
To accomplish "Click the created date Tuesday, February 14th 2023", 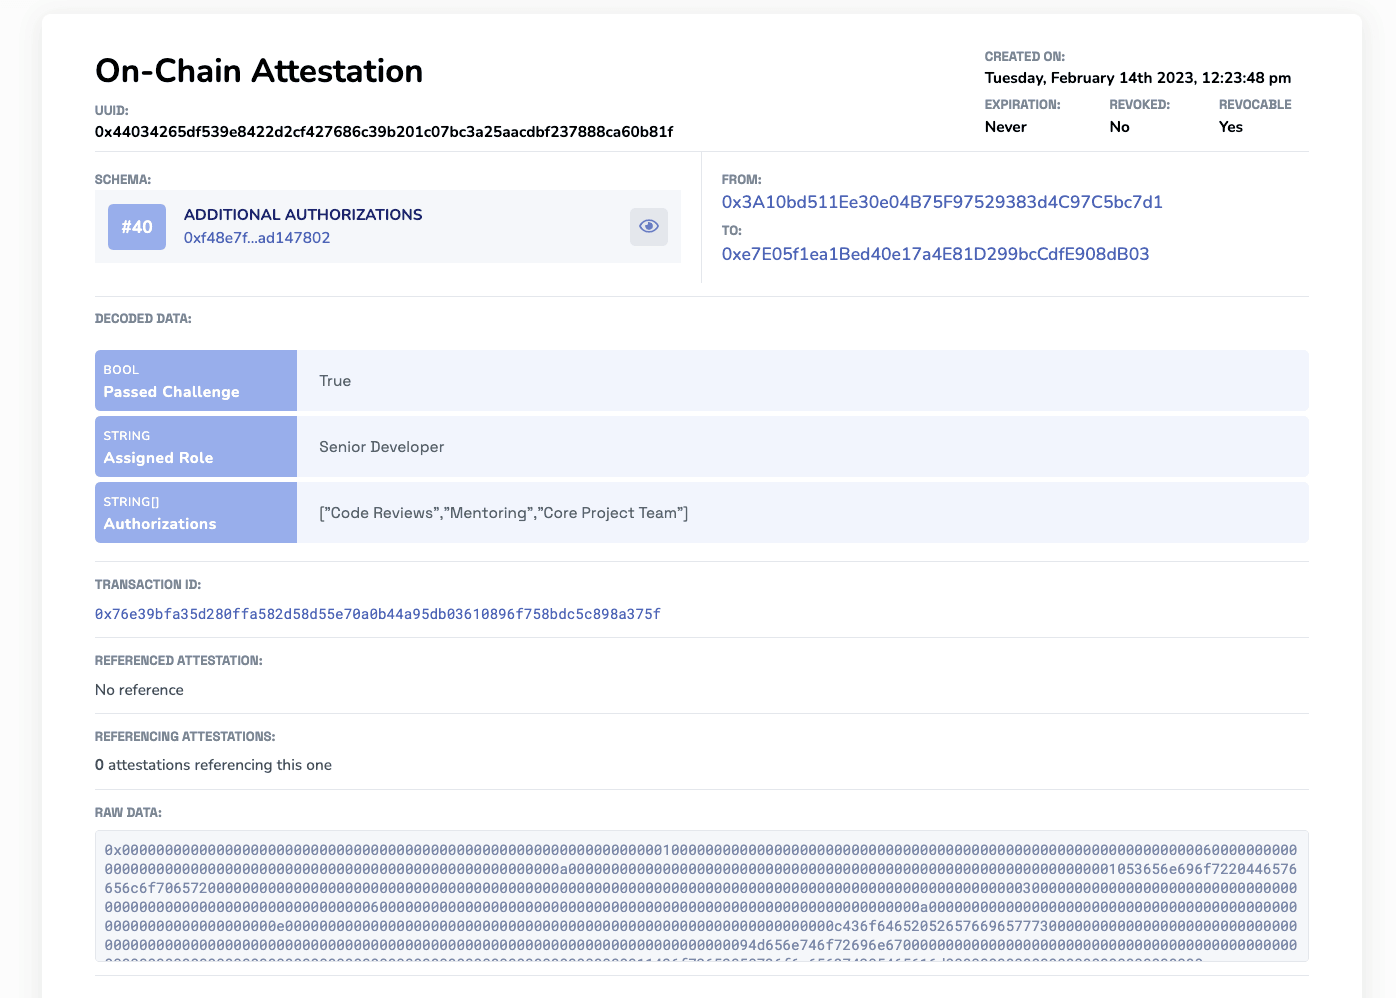I will (1138, 78).
